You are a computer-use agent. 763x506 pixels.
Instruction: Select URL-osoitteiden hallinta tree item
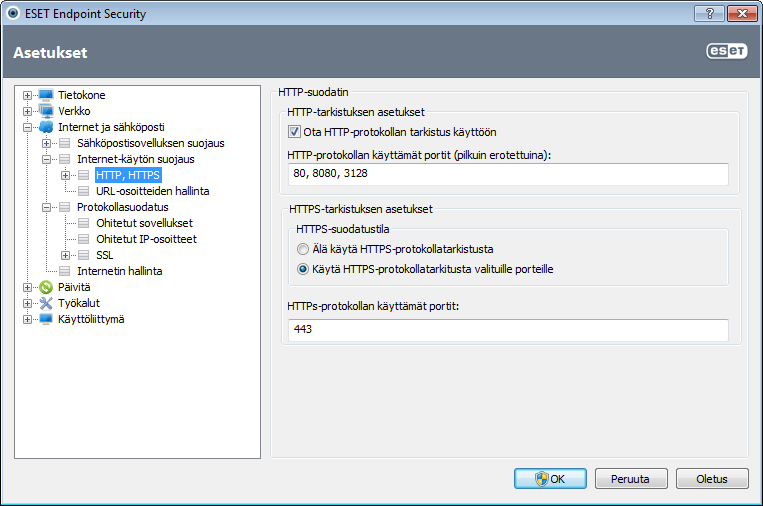(152, 191)
